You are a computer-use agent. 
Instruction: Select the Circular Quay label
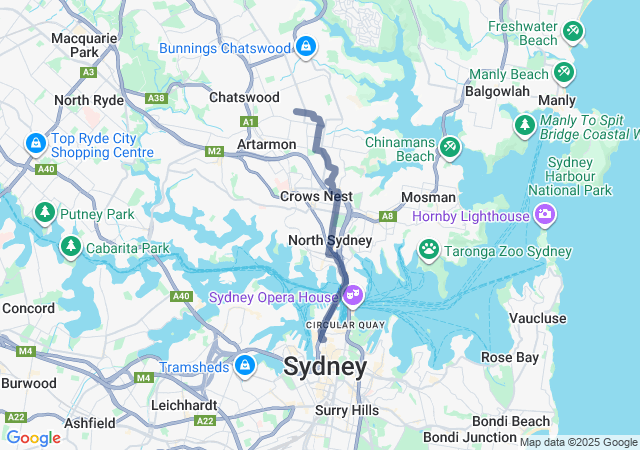click(345, 325)
